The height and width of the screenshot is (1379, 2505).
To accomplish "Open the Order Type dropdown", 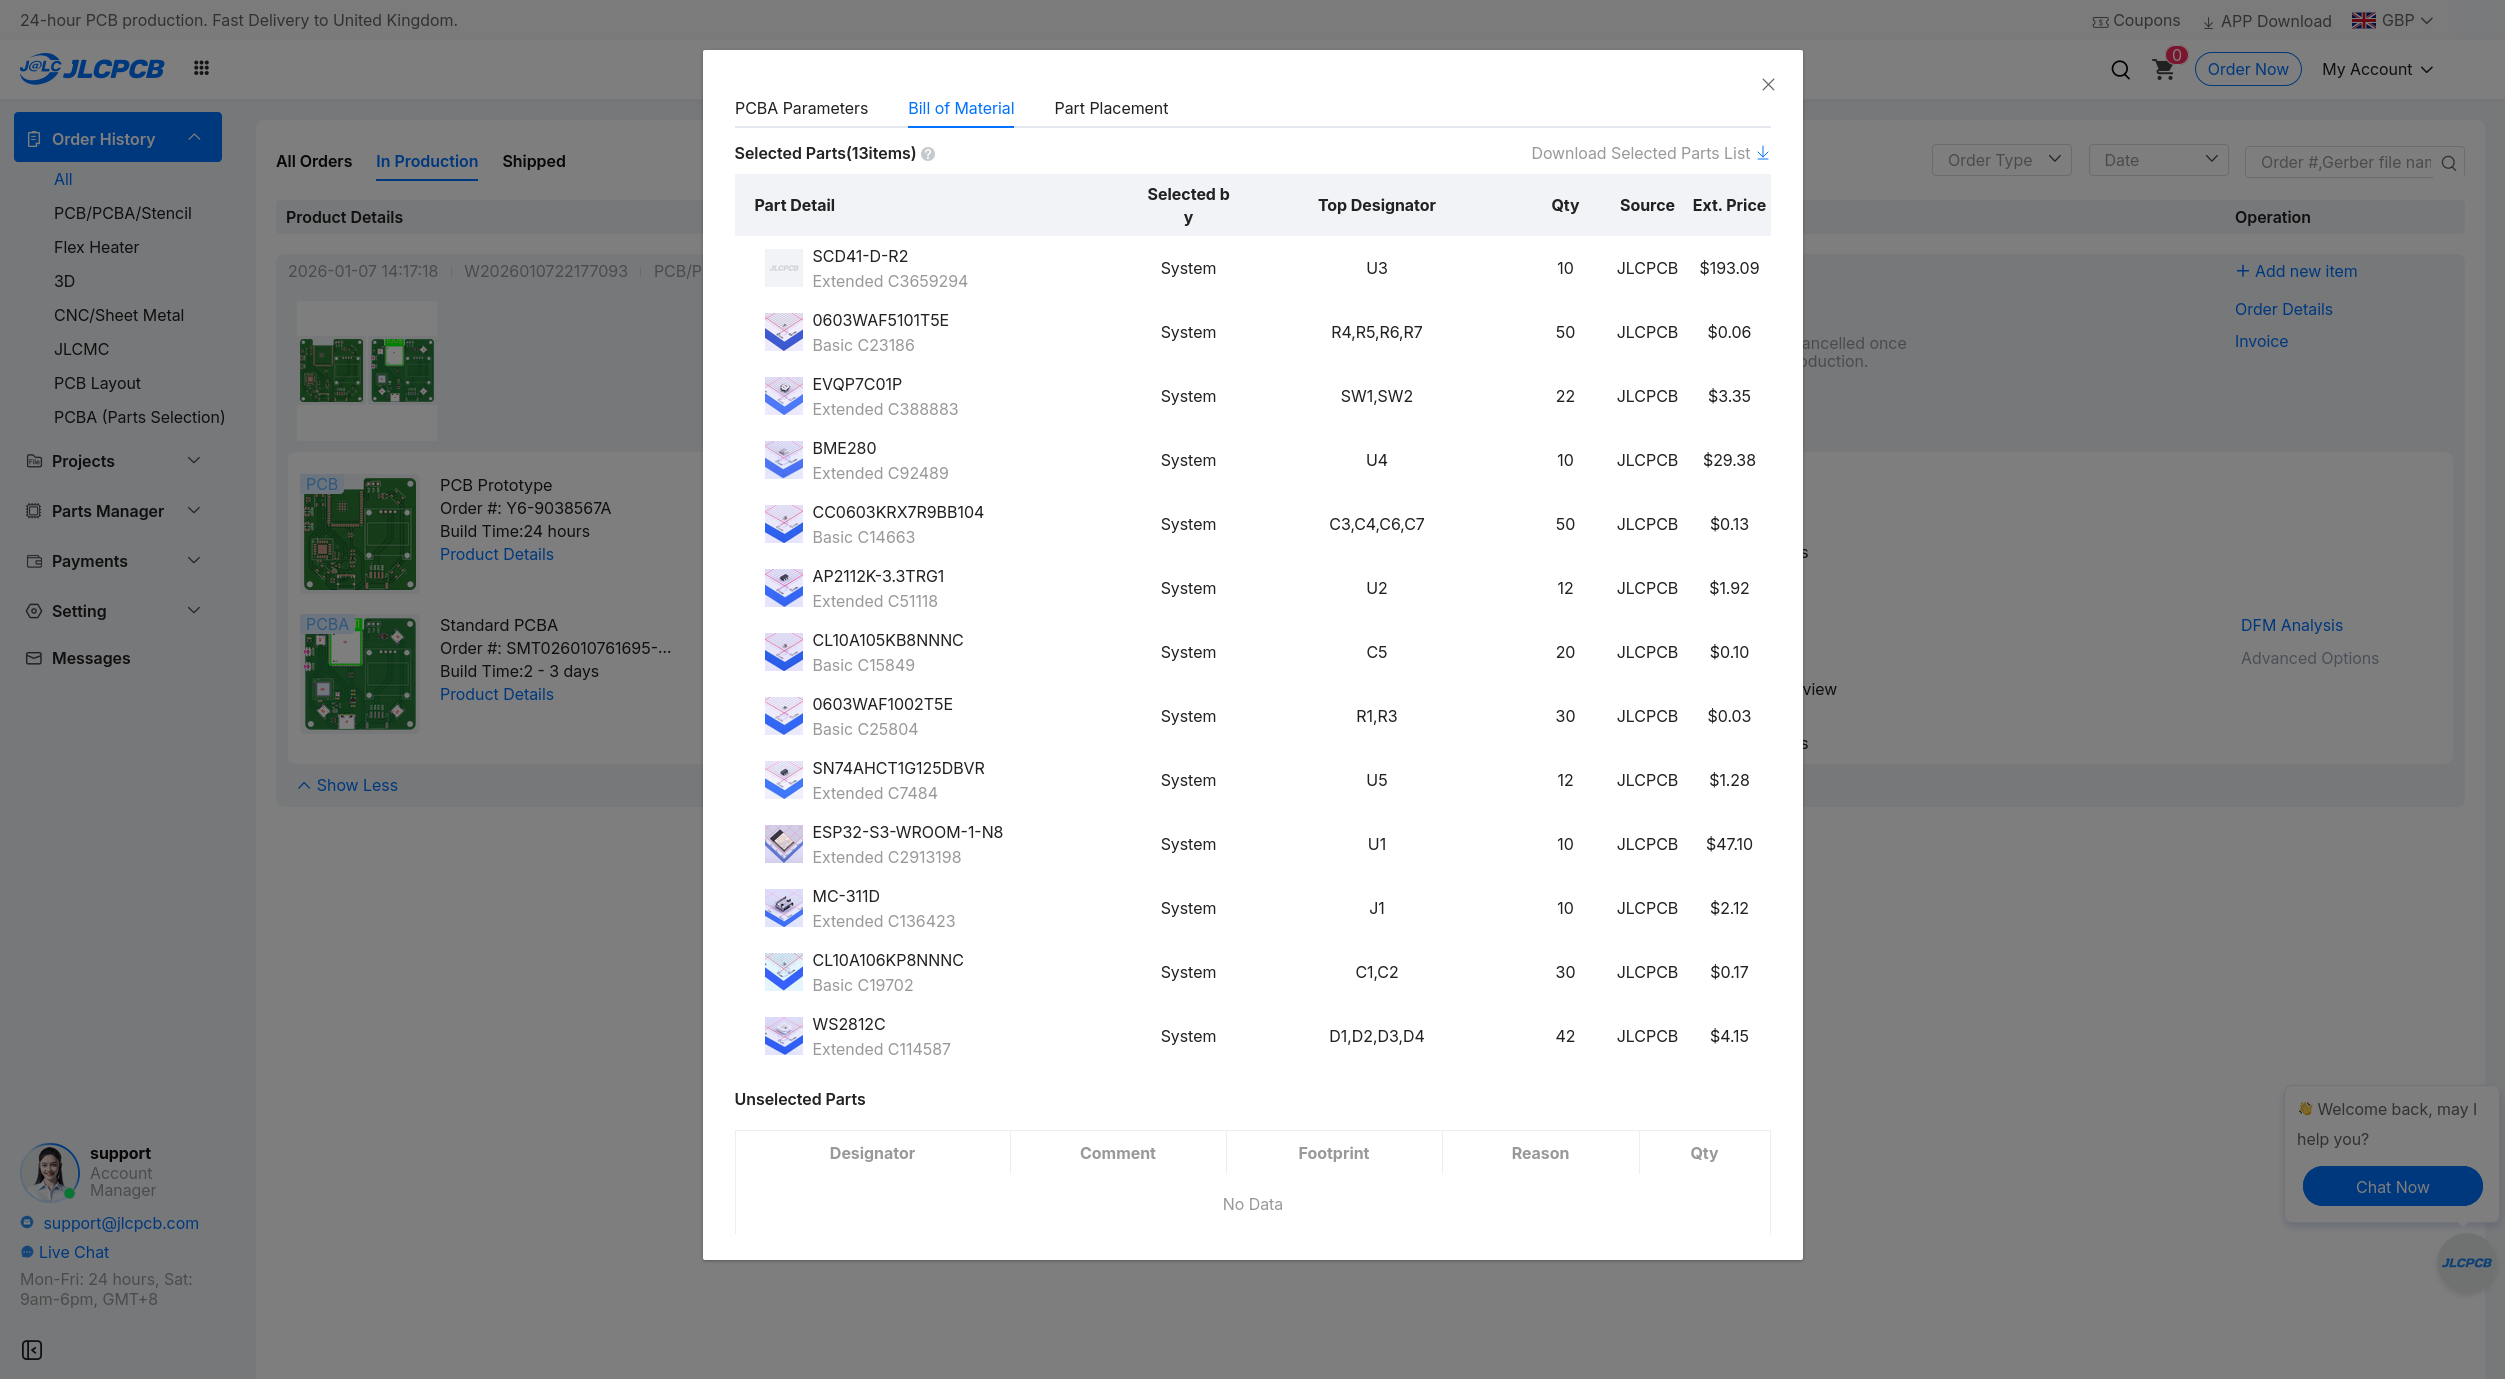I will tap(2001, 160).
